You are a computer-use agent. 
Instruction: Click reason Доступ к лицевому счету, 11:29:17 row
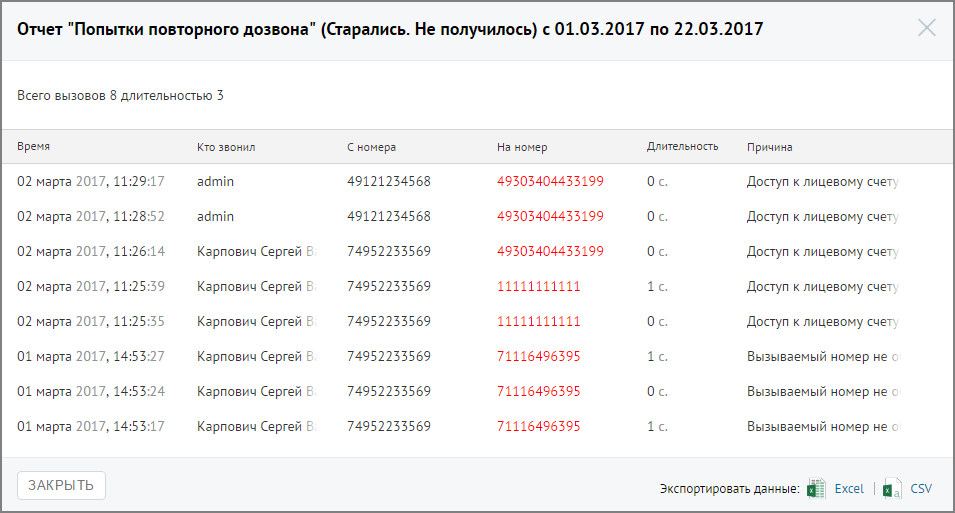823,182
